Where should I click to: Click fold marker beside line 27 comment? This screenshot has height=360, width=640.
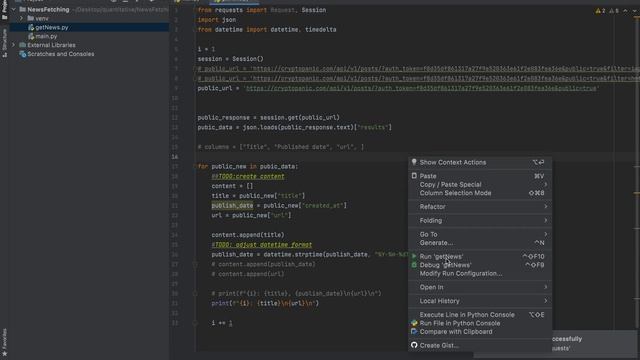[195, 264]
